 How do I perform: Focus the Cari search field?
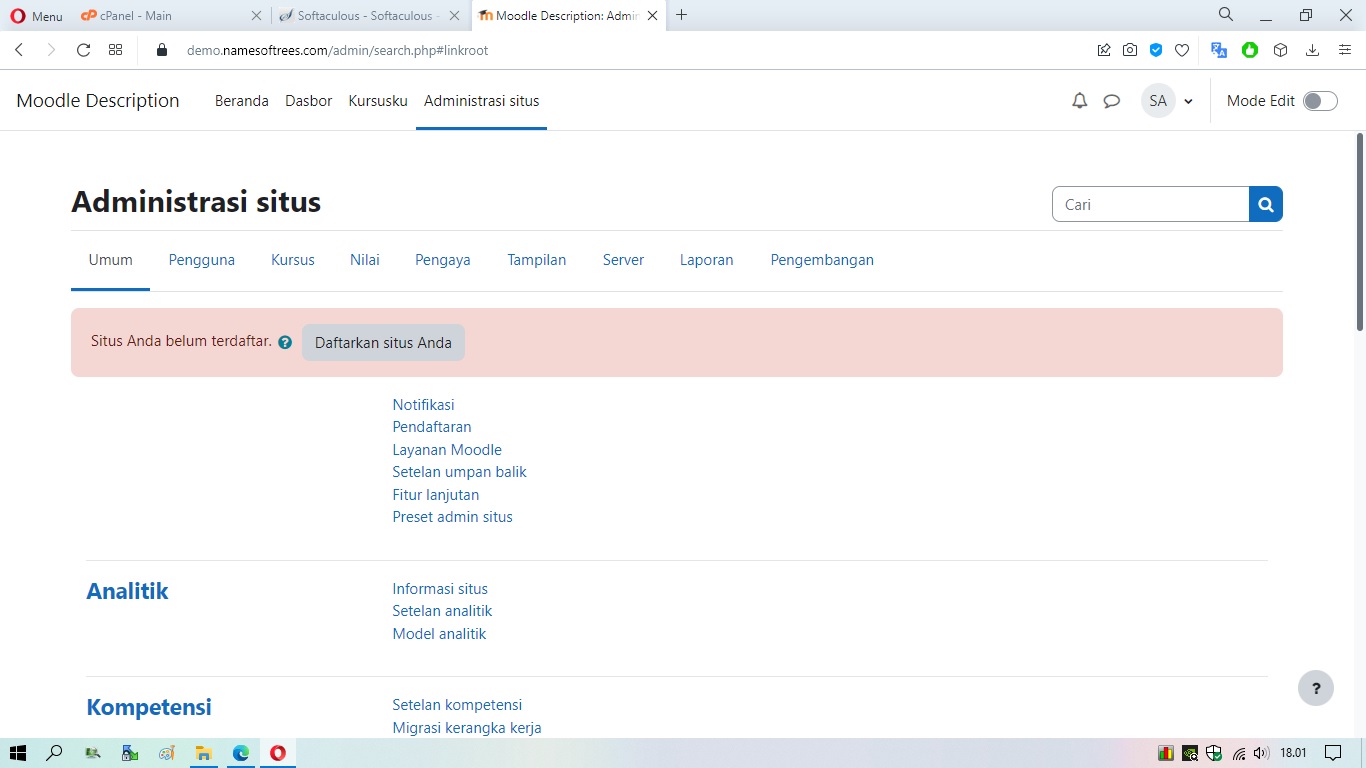pyautogui.click(x=1150, y=204)
